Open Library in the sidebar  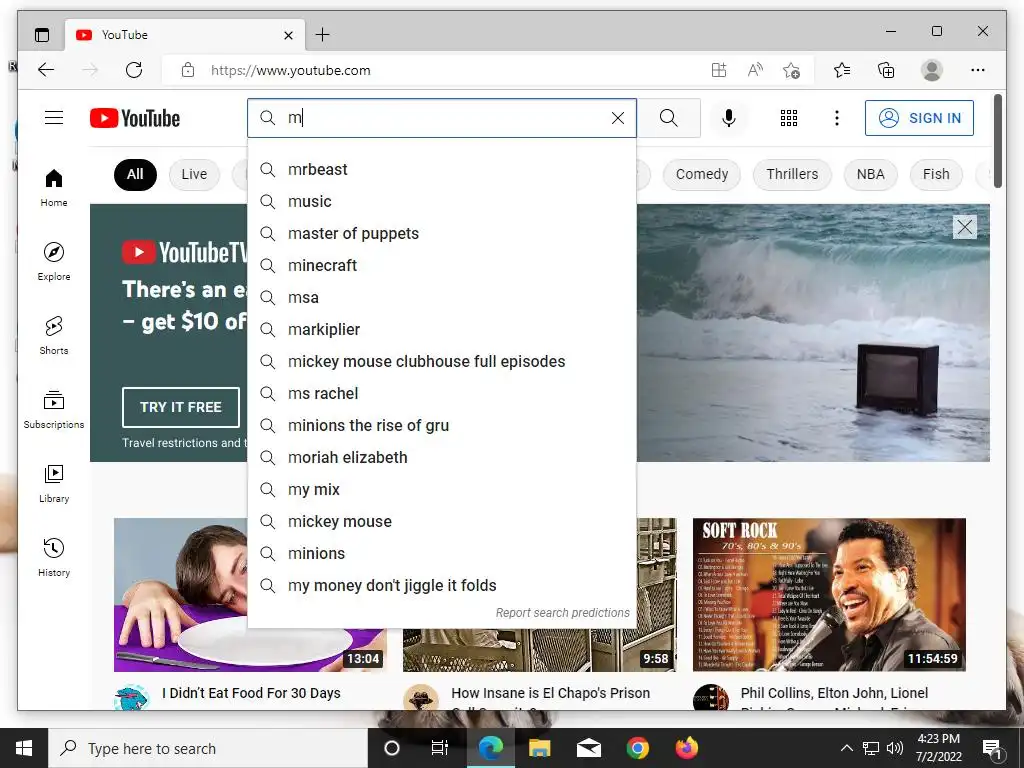click(x=54, y=483)
